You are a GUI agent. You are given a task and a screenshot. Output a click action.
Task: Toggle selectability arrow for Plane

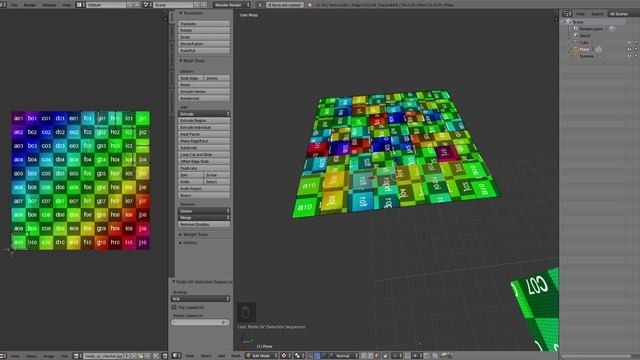(636, 49)
